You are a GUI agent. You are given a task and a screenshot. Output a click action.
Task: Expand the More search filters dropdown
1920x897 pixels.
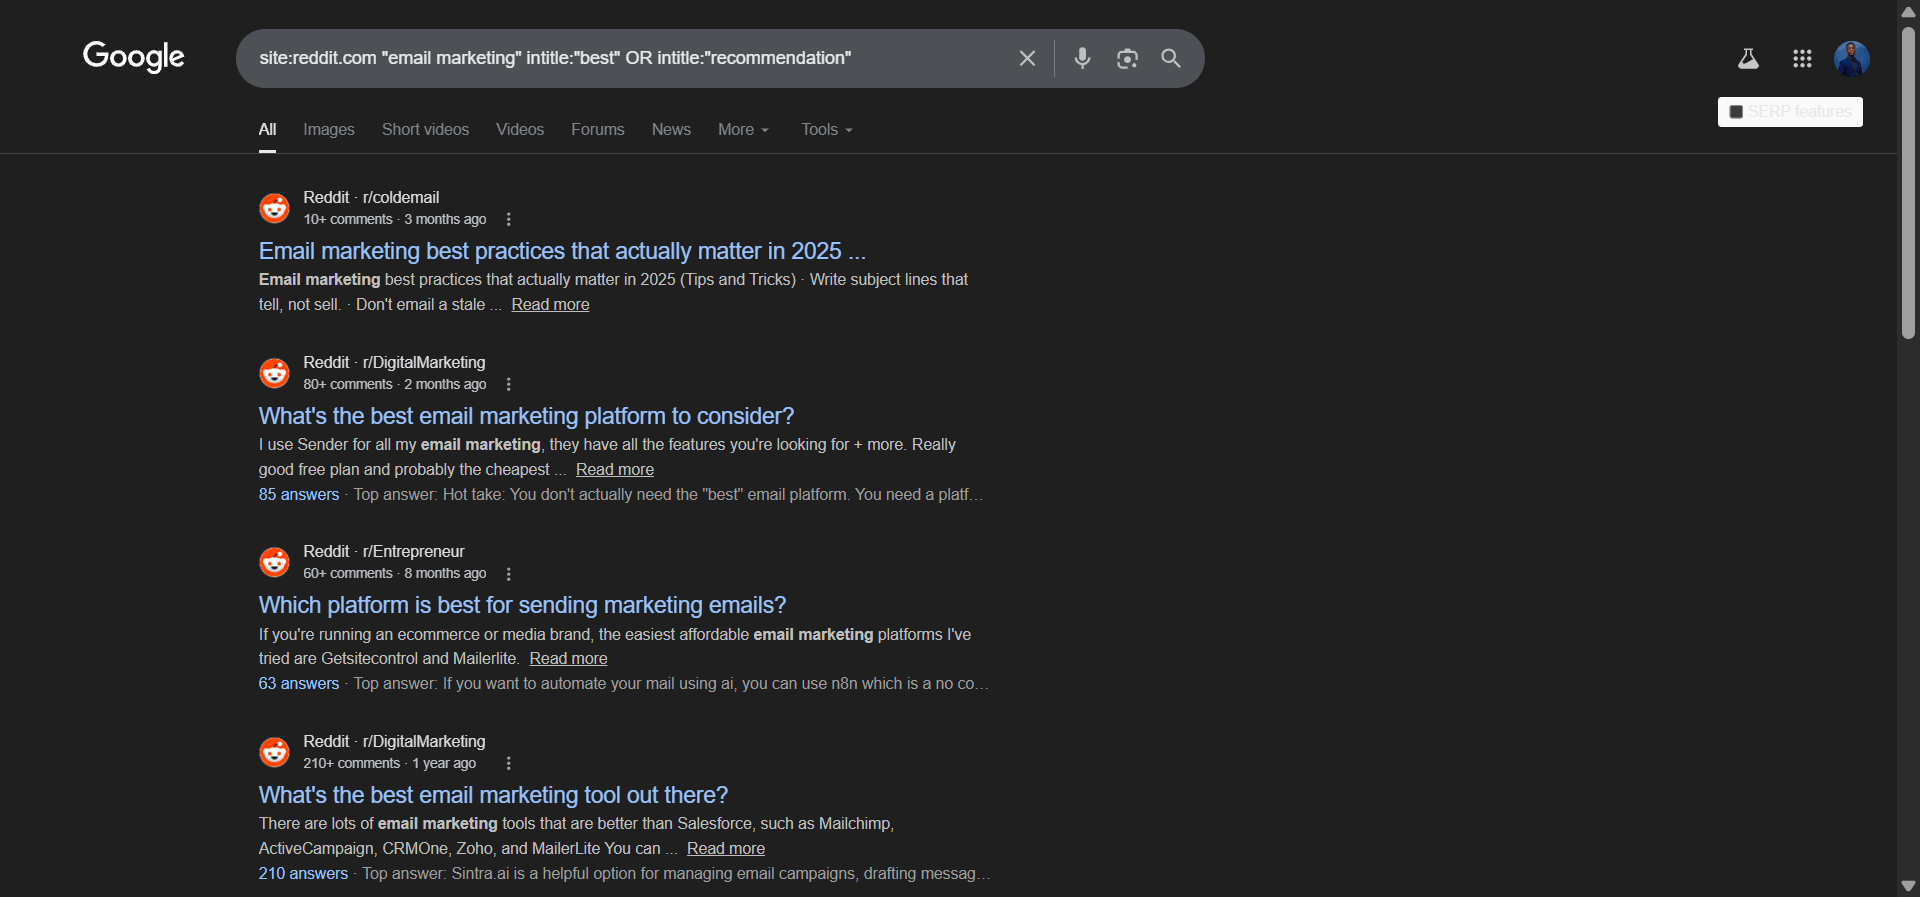[x=743, y=130]
